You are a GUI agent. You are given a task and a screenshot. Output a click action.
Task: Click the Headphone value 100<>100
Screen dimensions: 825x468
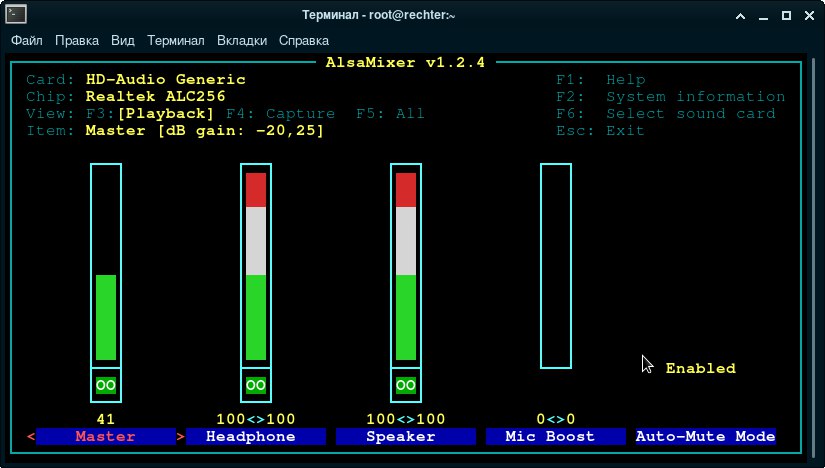click(x=256, y=419)
